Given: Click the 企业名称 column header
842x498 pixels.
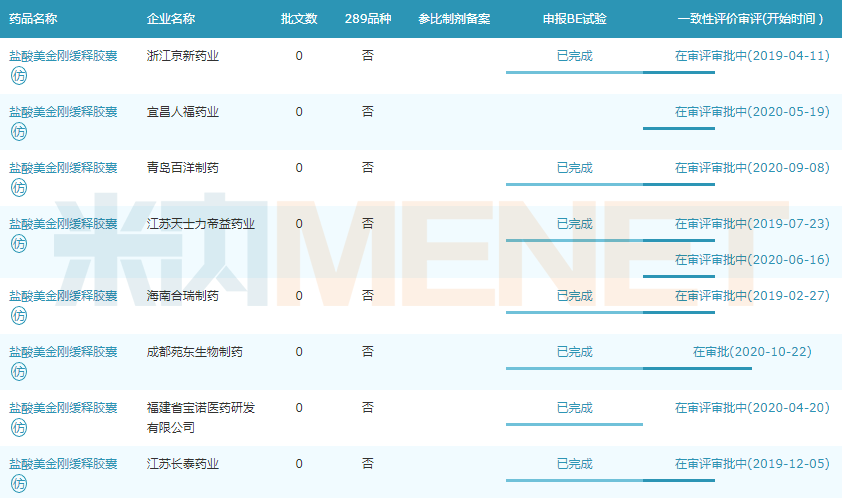Looking at the screenshot, I should pyautogui.click(x=171, y=19).
